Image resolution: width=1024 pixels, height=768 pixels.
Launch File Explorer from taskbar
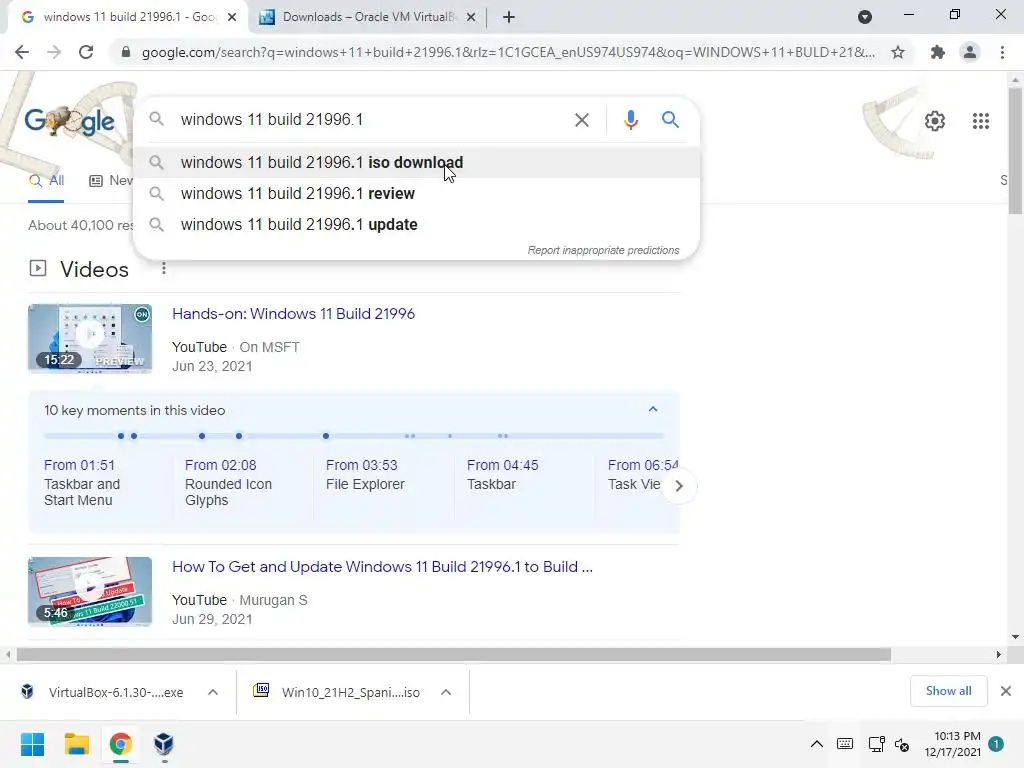(x=76, y=744)
